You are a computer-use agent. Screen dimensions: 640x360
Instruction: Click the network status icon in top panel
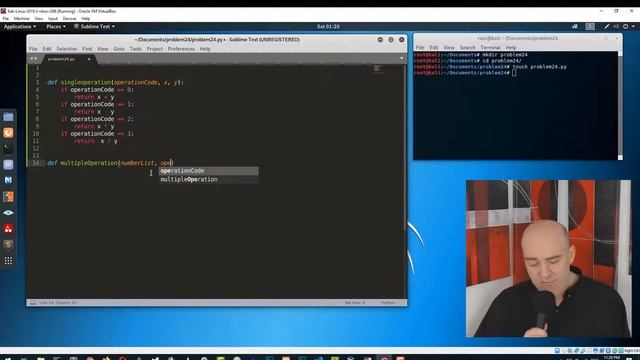click(575, 27)
